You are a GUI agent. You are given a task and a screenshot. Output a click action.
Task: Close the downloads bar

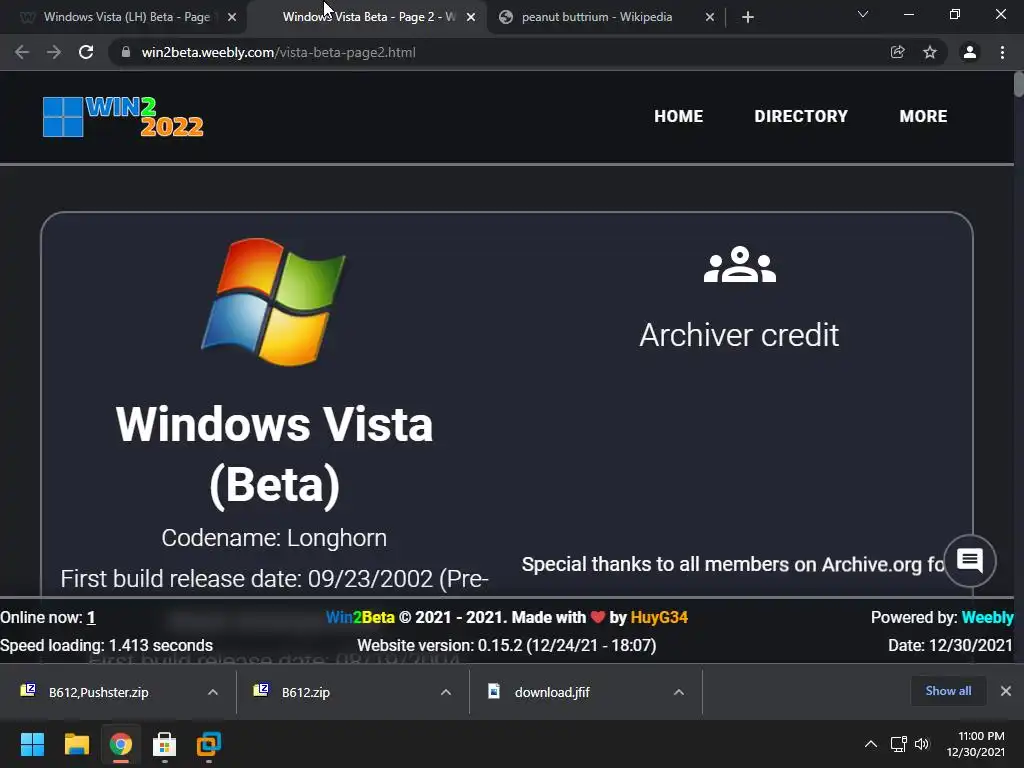pos(1006,691)
